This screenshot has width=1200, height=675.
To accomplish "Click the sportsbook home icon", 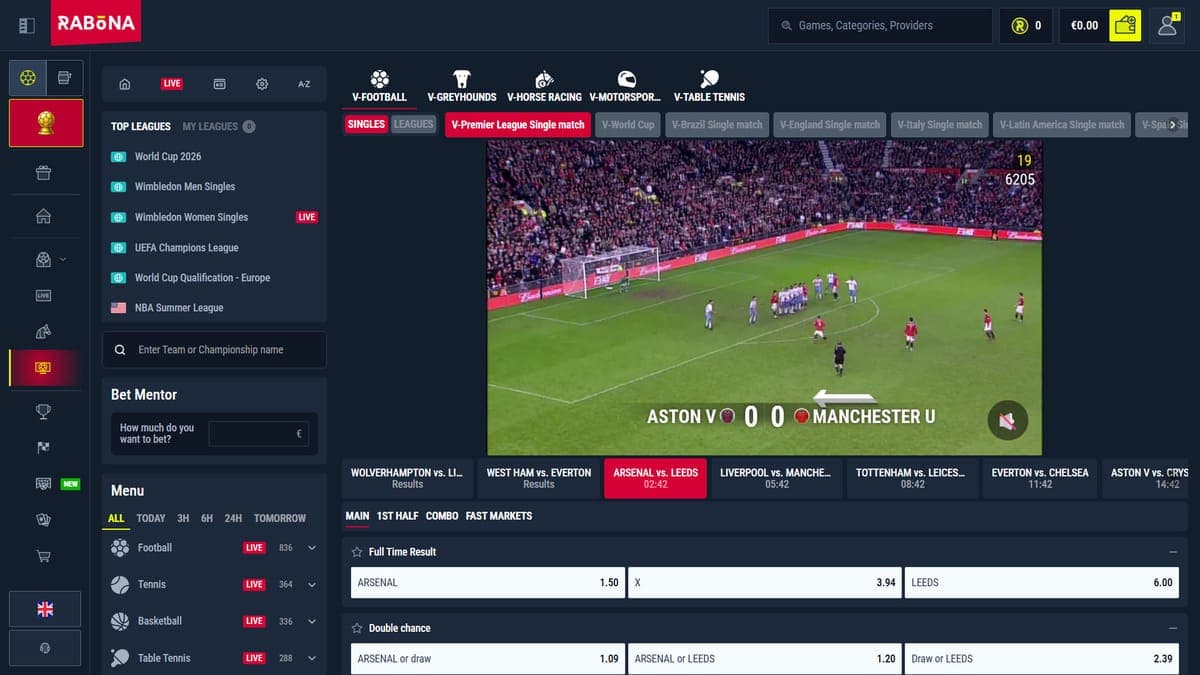I will coord(125,84).
